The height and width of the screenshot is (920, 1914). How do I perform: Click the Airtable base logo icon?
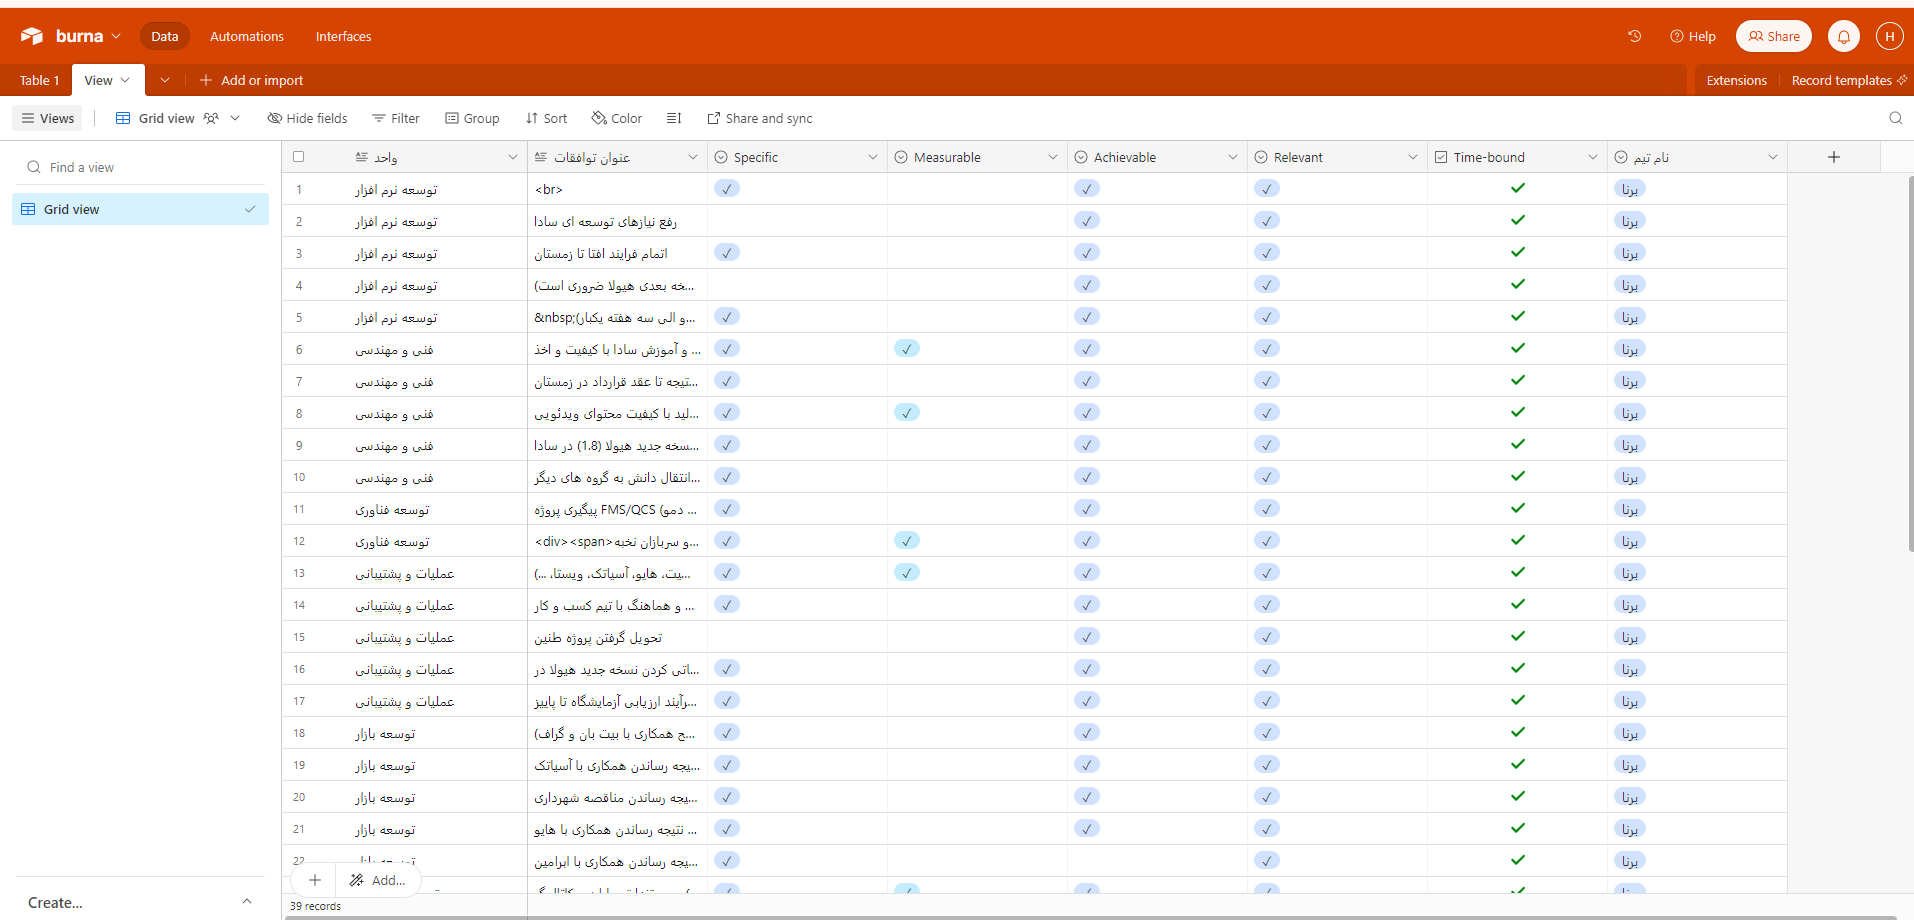tap(32, 36)
